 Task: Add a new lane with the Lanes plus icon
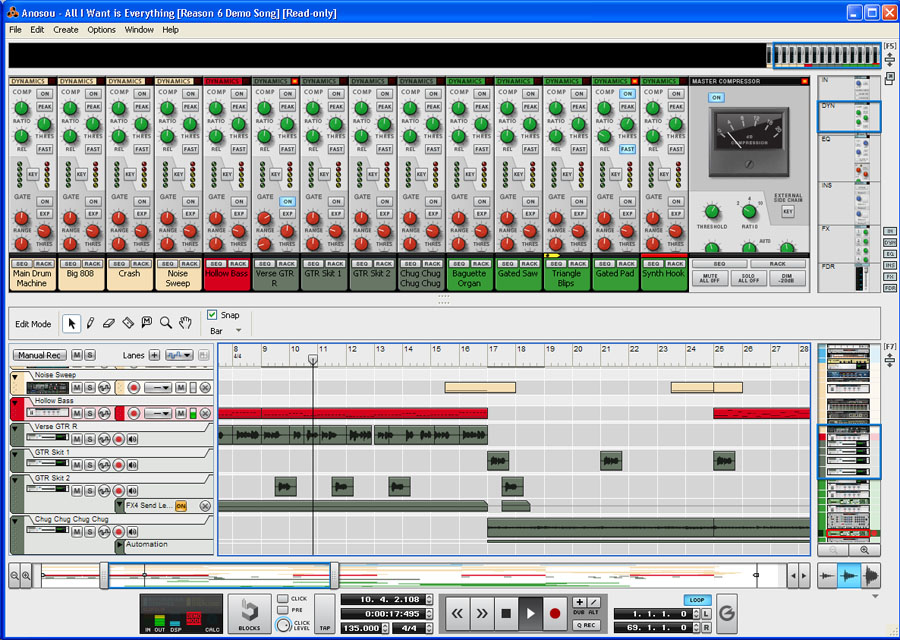[x=154, y=355]
